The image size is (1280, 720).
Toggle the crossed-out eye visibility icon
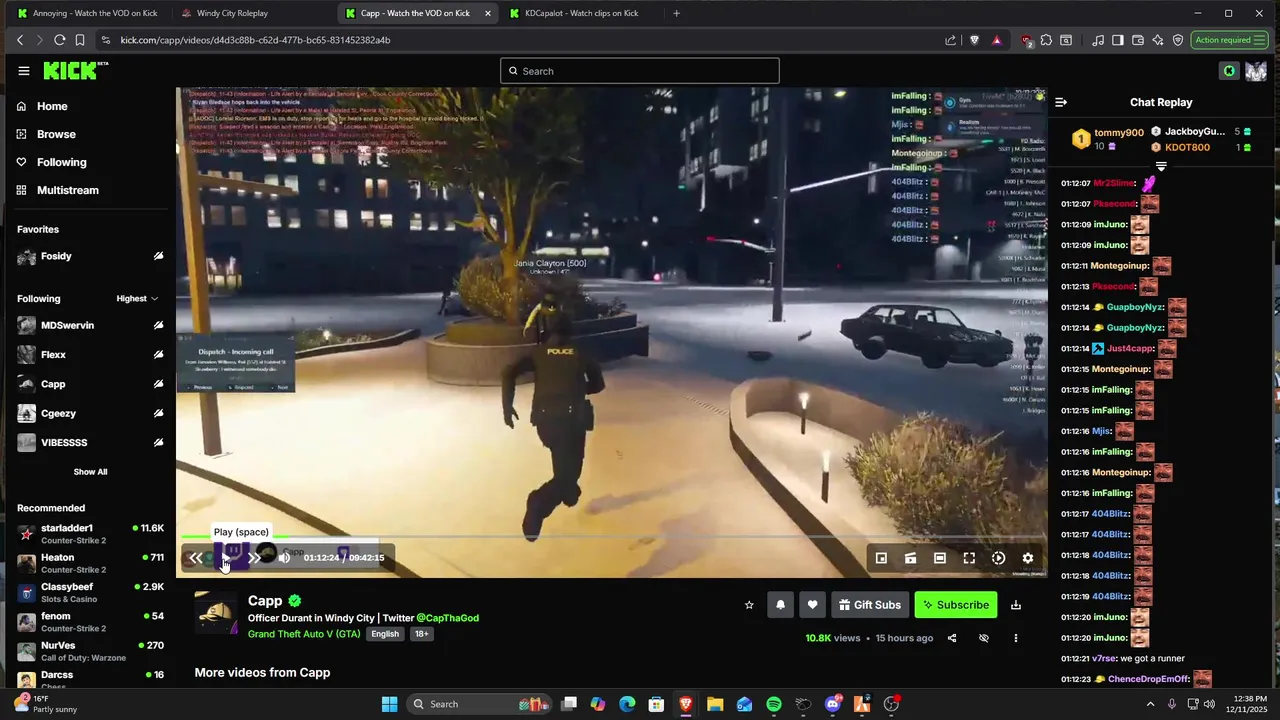click(984, 638)
